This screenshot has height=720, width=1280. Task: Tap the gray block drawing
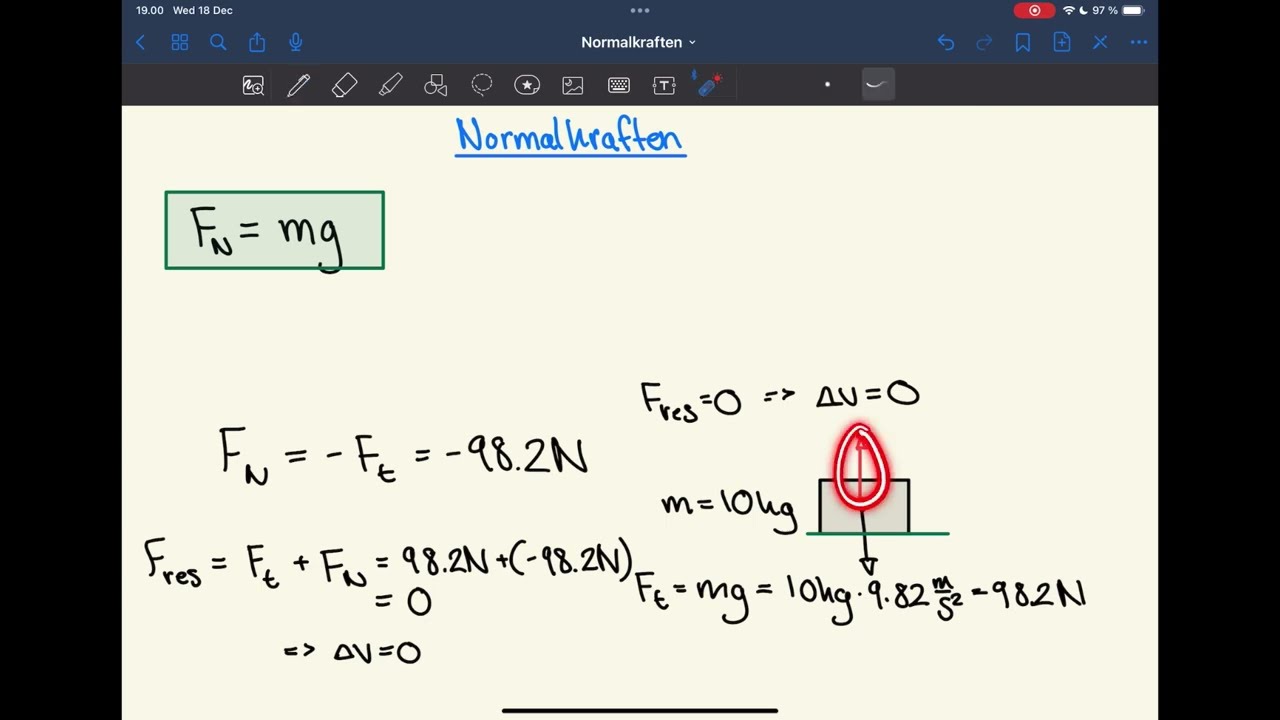[x=864, y=506]
